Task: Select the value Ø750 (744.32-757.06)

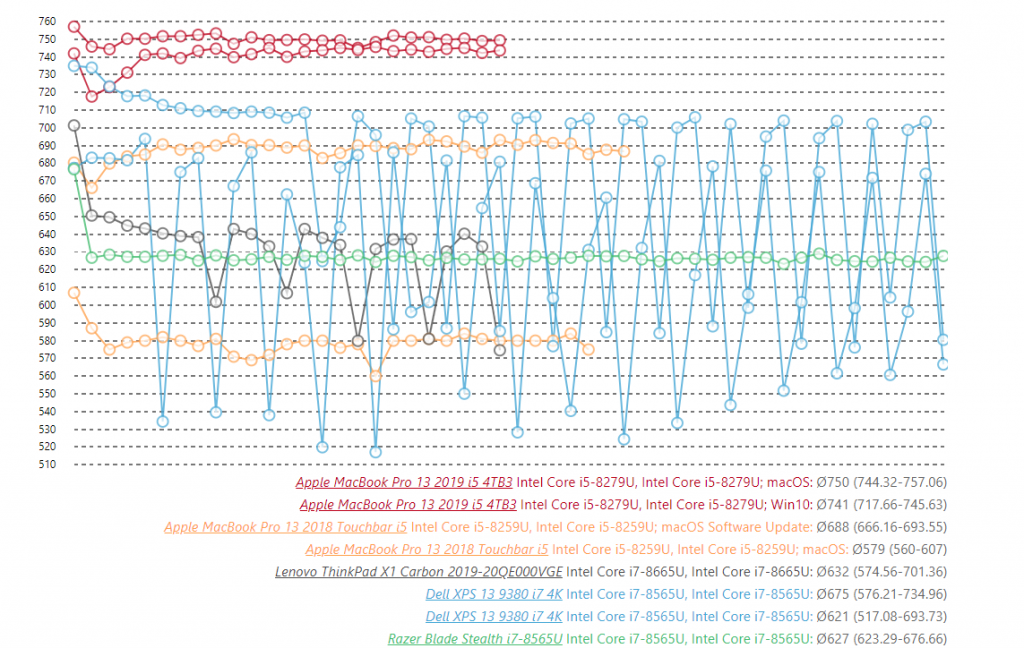Action: pos(882,483)
